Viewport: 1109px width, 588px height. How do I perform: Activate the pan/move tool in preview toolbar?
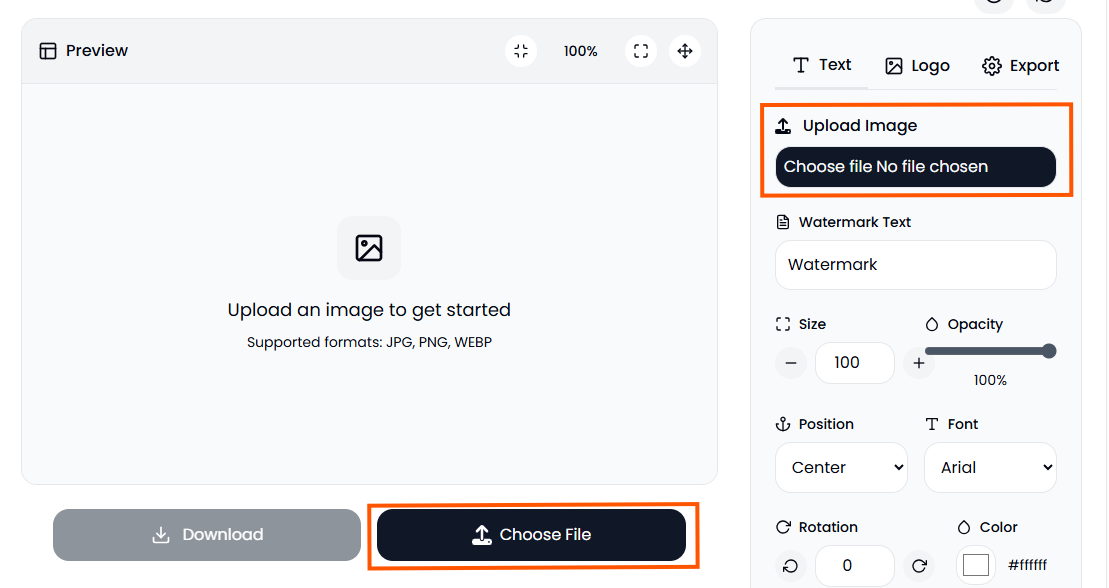click(685, 50)
